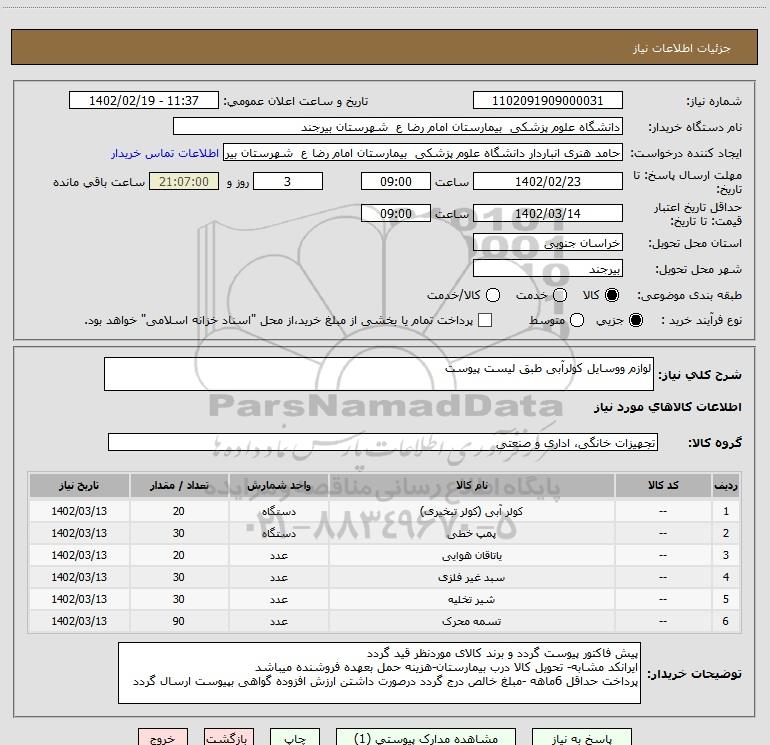Screen dimensions: 770x745
Task: Click the unit دستگاه for پمپ خطی
Action: coord(278,533)
